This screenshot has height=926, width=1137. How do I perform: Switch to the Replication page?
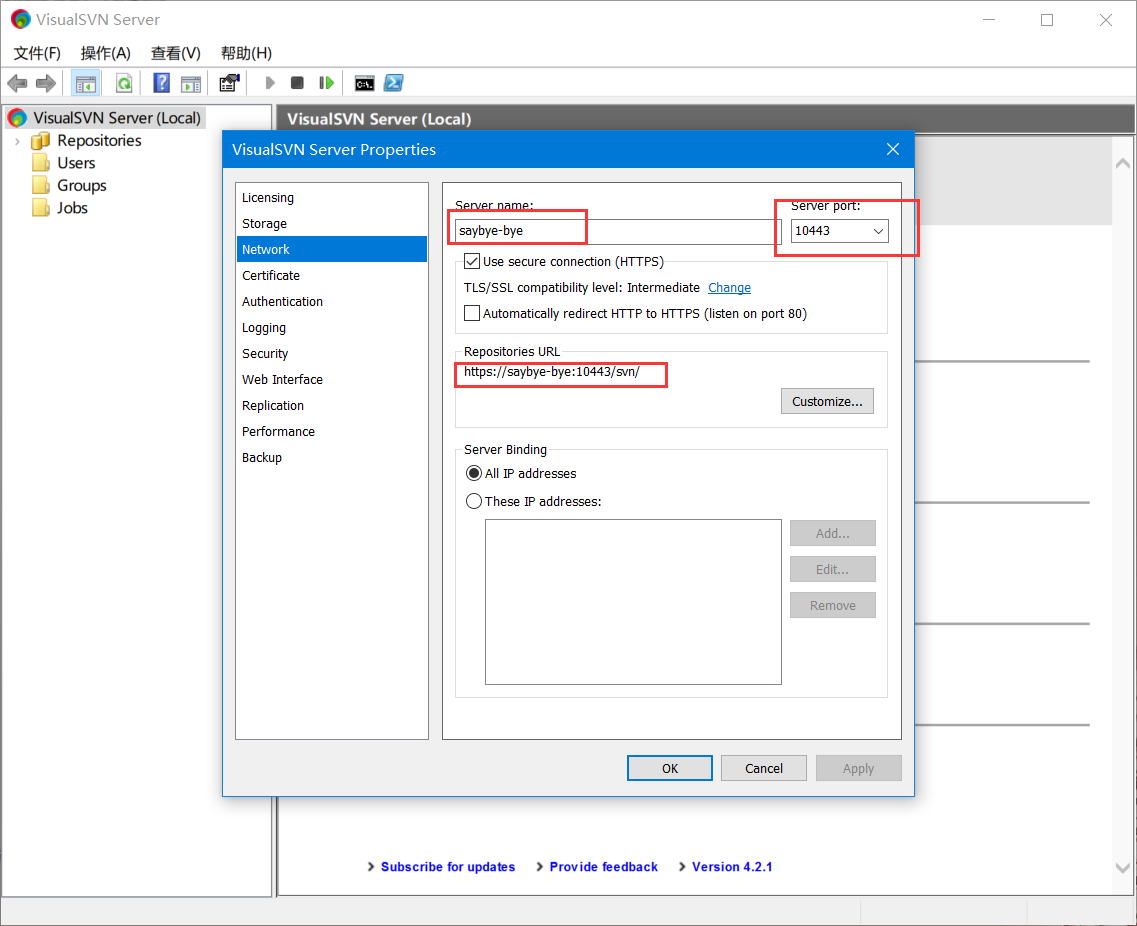coord(331,405)
